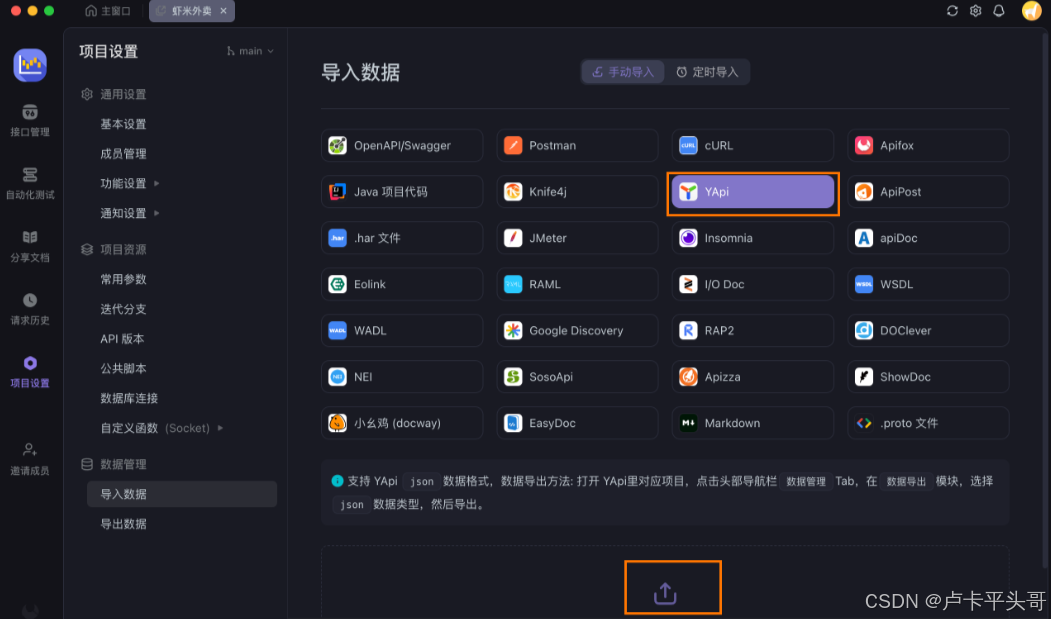Choose Postman import format
The height and width of the screenshot is (619, 1051).
click(x=577, y=146)
